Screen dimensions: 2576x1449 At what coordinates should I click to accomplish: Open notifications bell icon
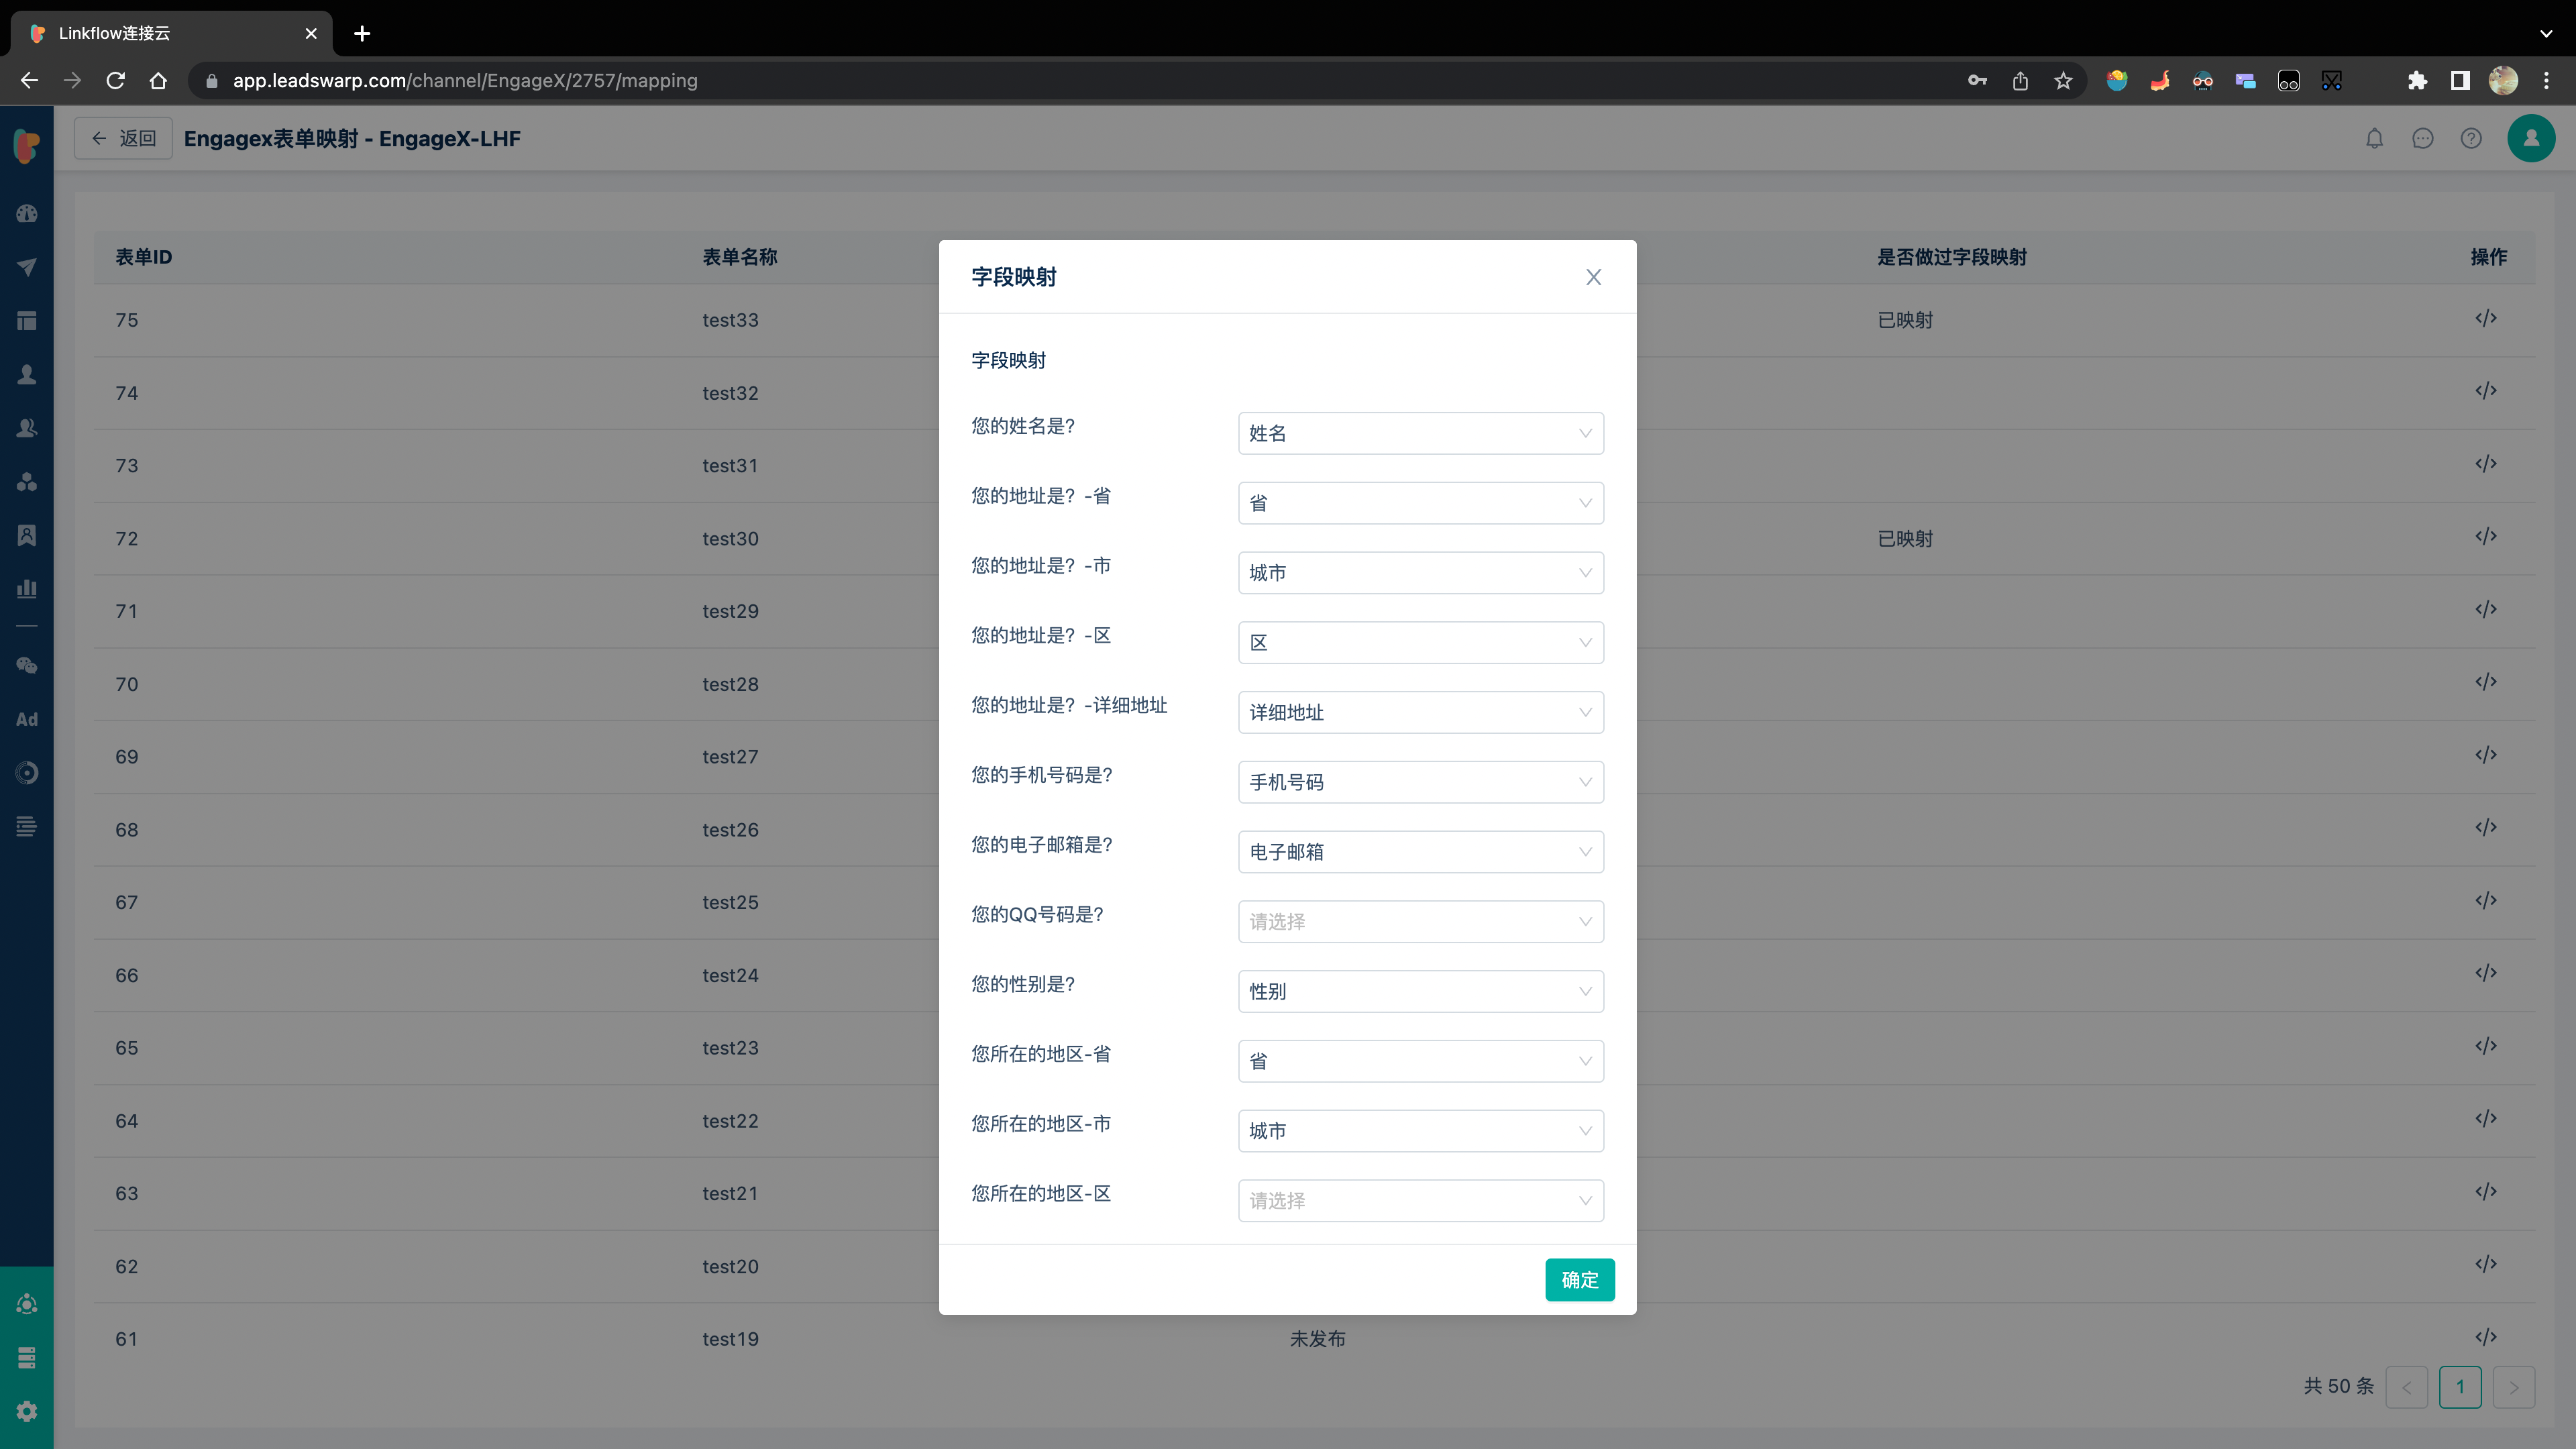tap(2374, 138)
